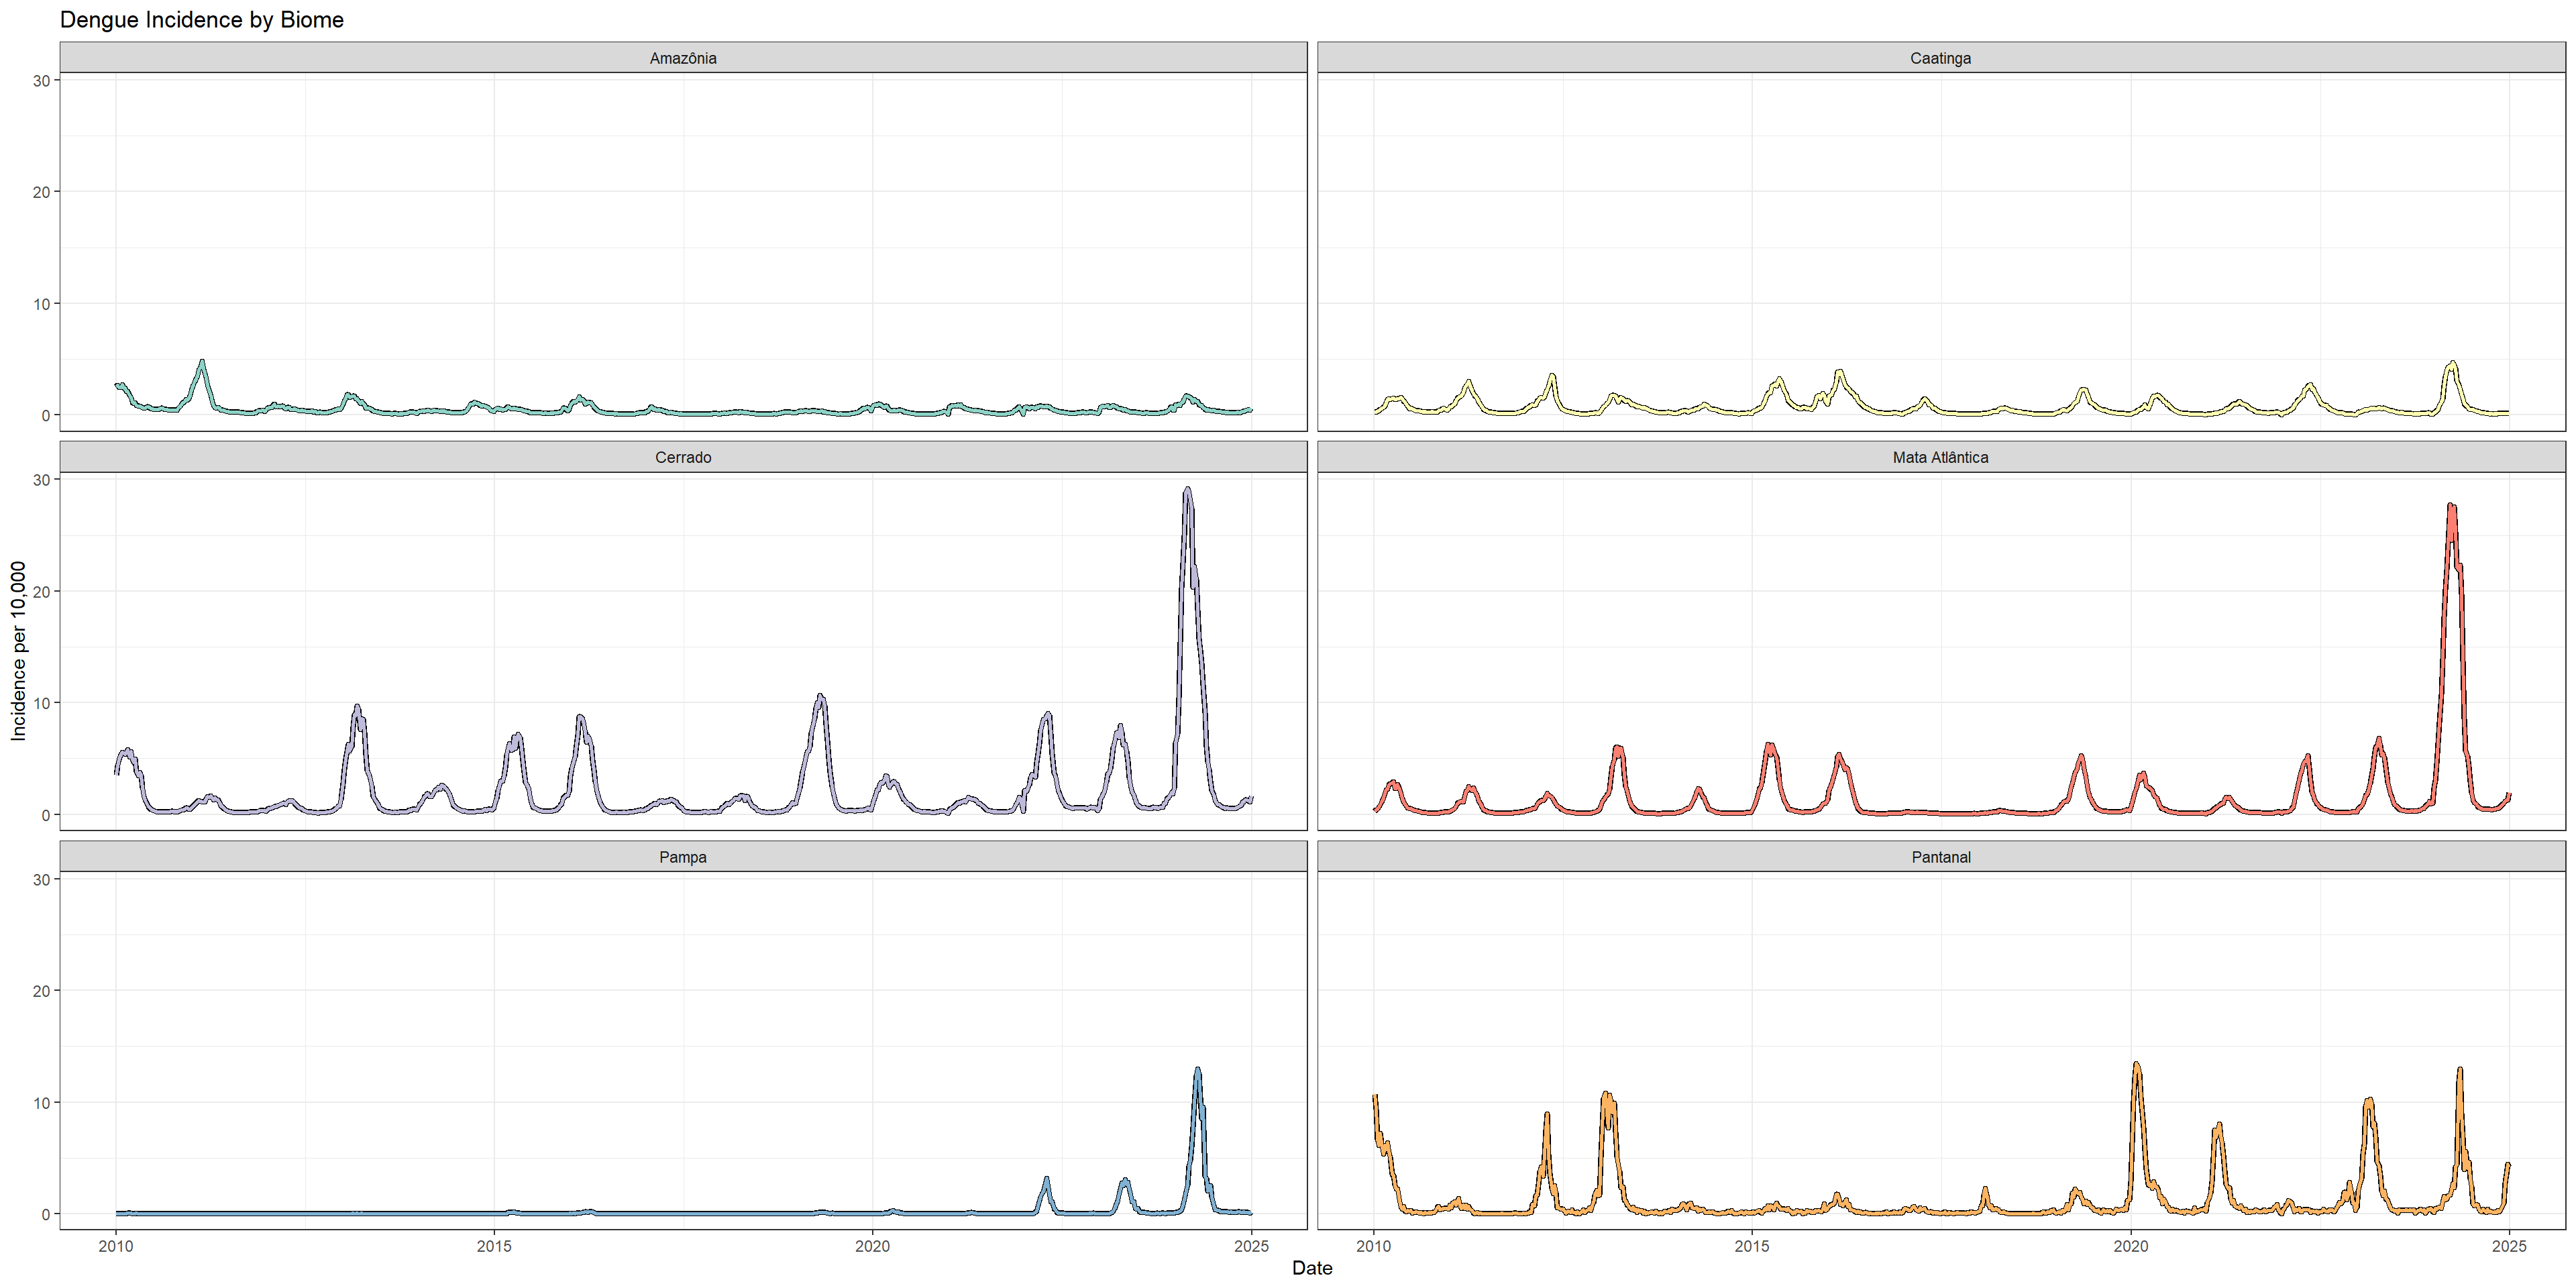Click the Pampa facet header strip
Image resolution: width=2576 pixels, height=1288 pixels.
pos(683,857)
